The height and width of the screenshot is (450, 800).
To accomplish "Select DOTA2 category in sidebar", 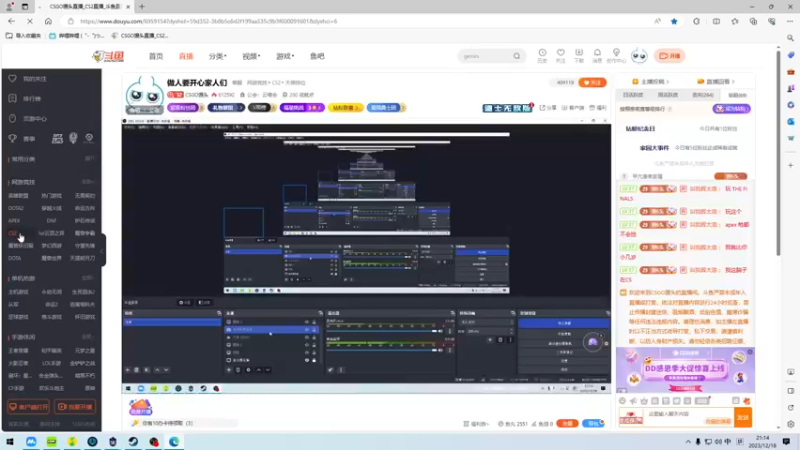I will tap(15, 208).
